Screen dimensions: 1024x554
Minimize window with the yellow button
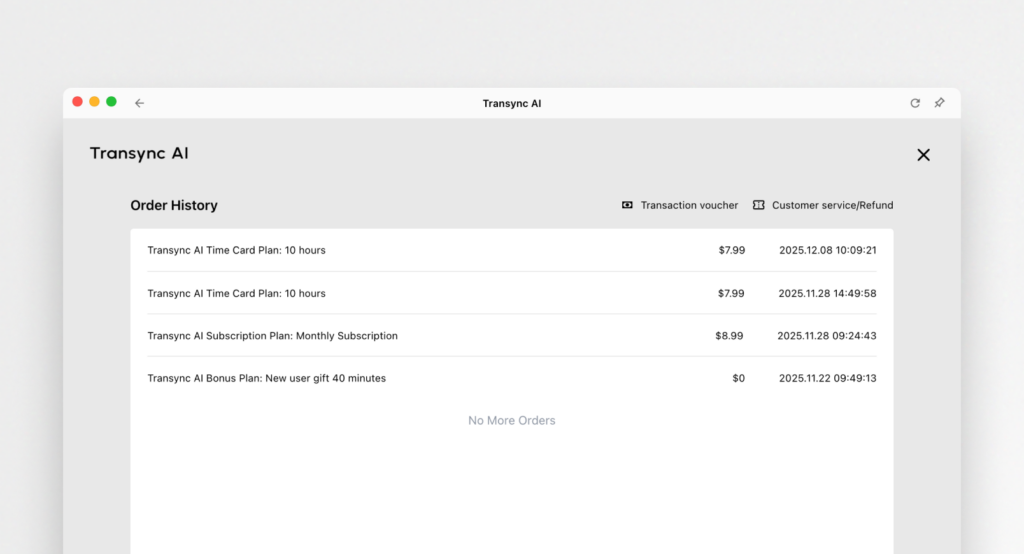pos(95,102)
